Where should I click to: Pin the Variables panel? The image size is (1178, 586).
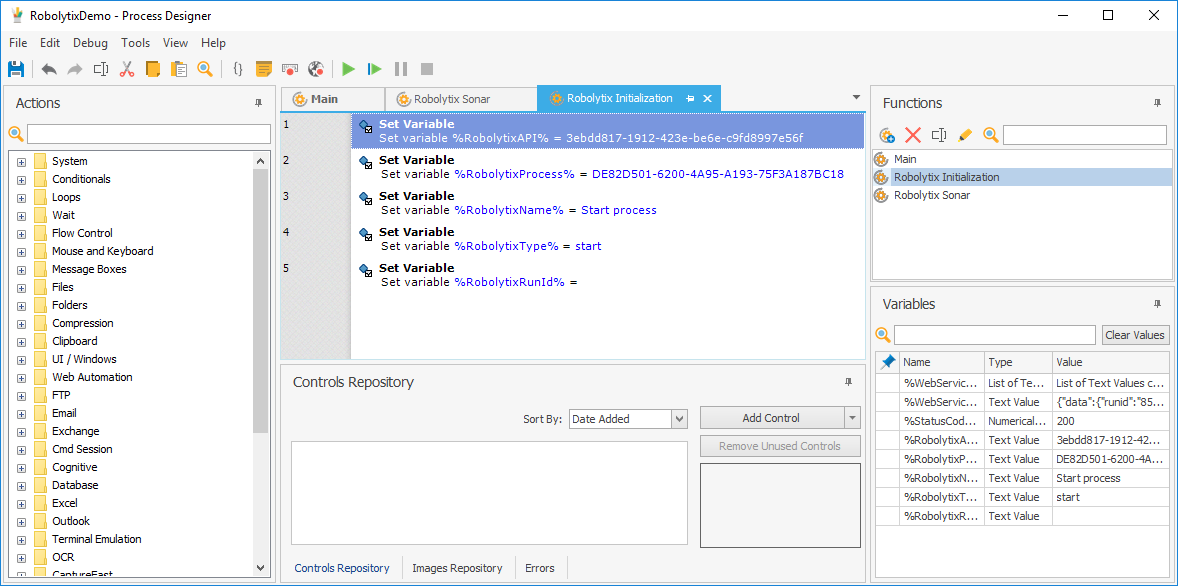coord(1157,304)
